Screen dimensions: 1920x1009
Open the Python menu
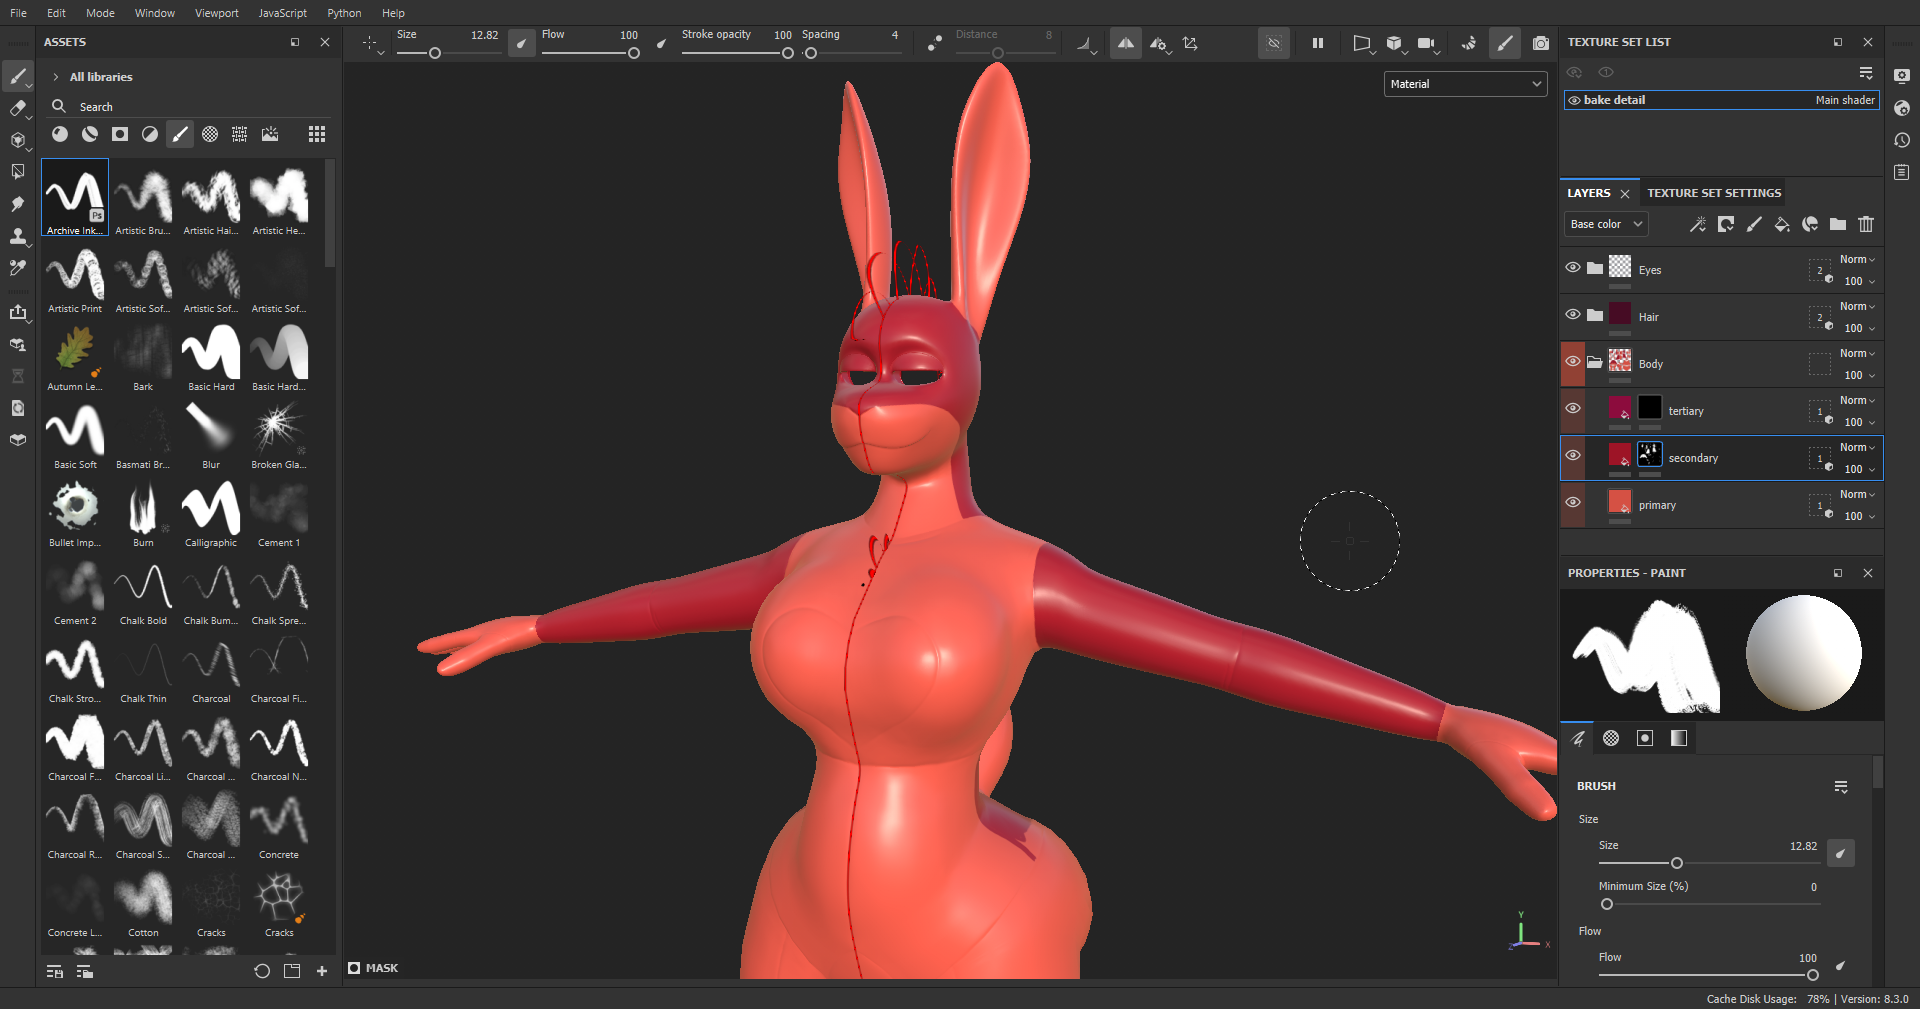344,13
